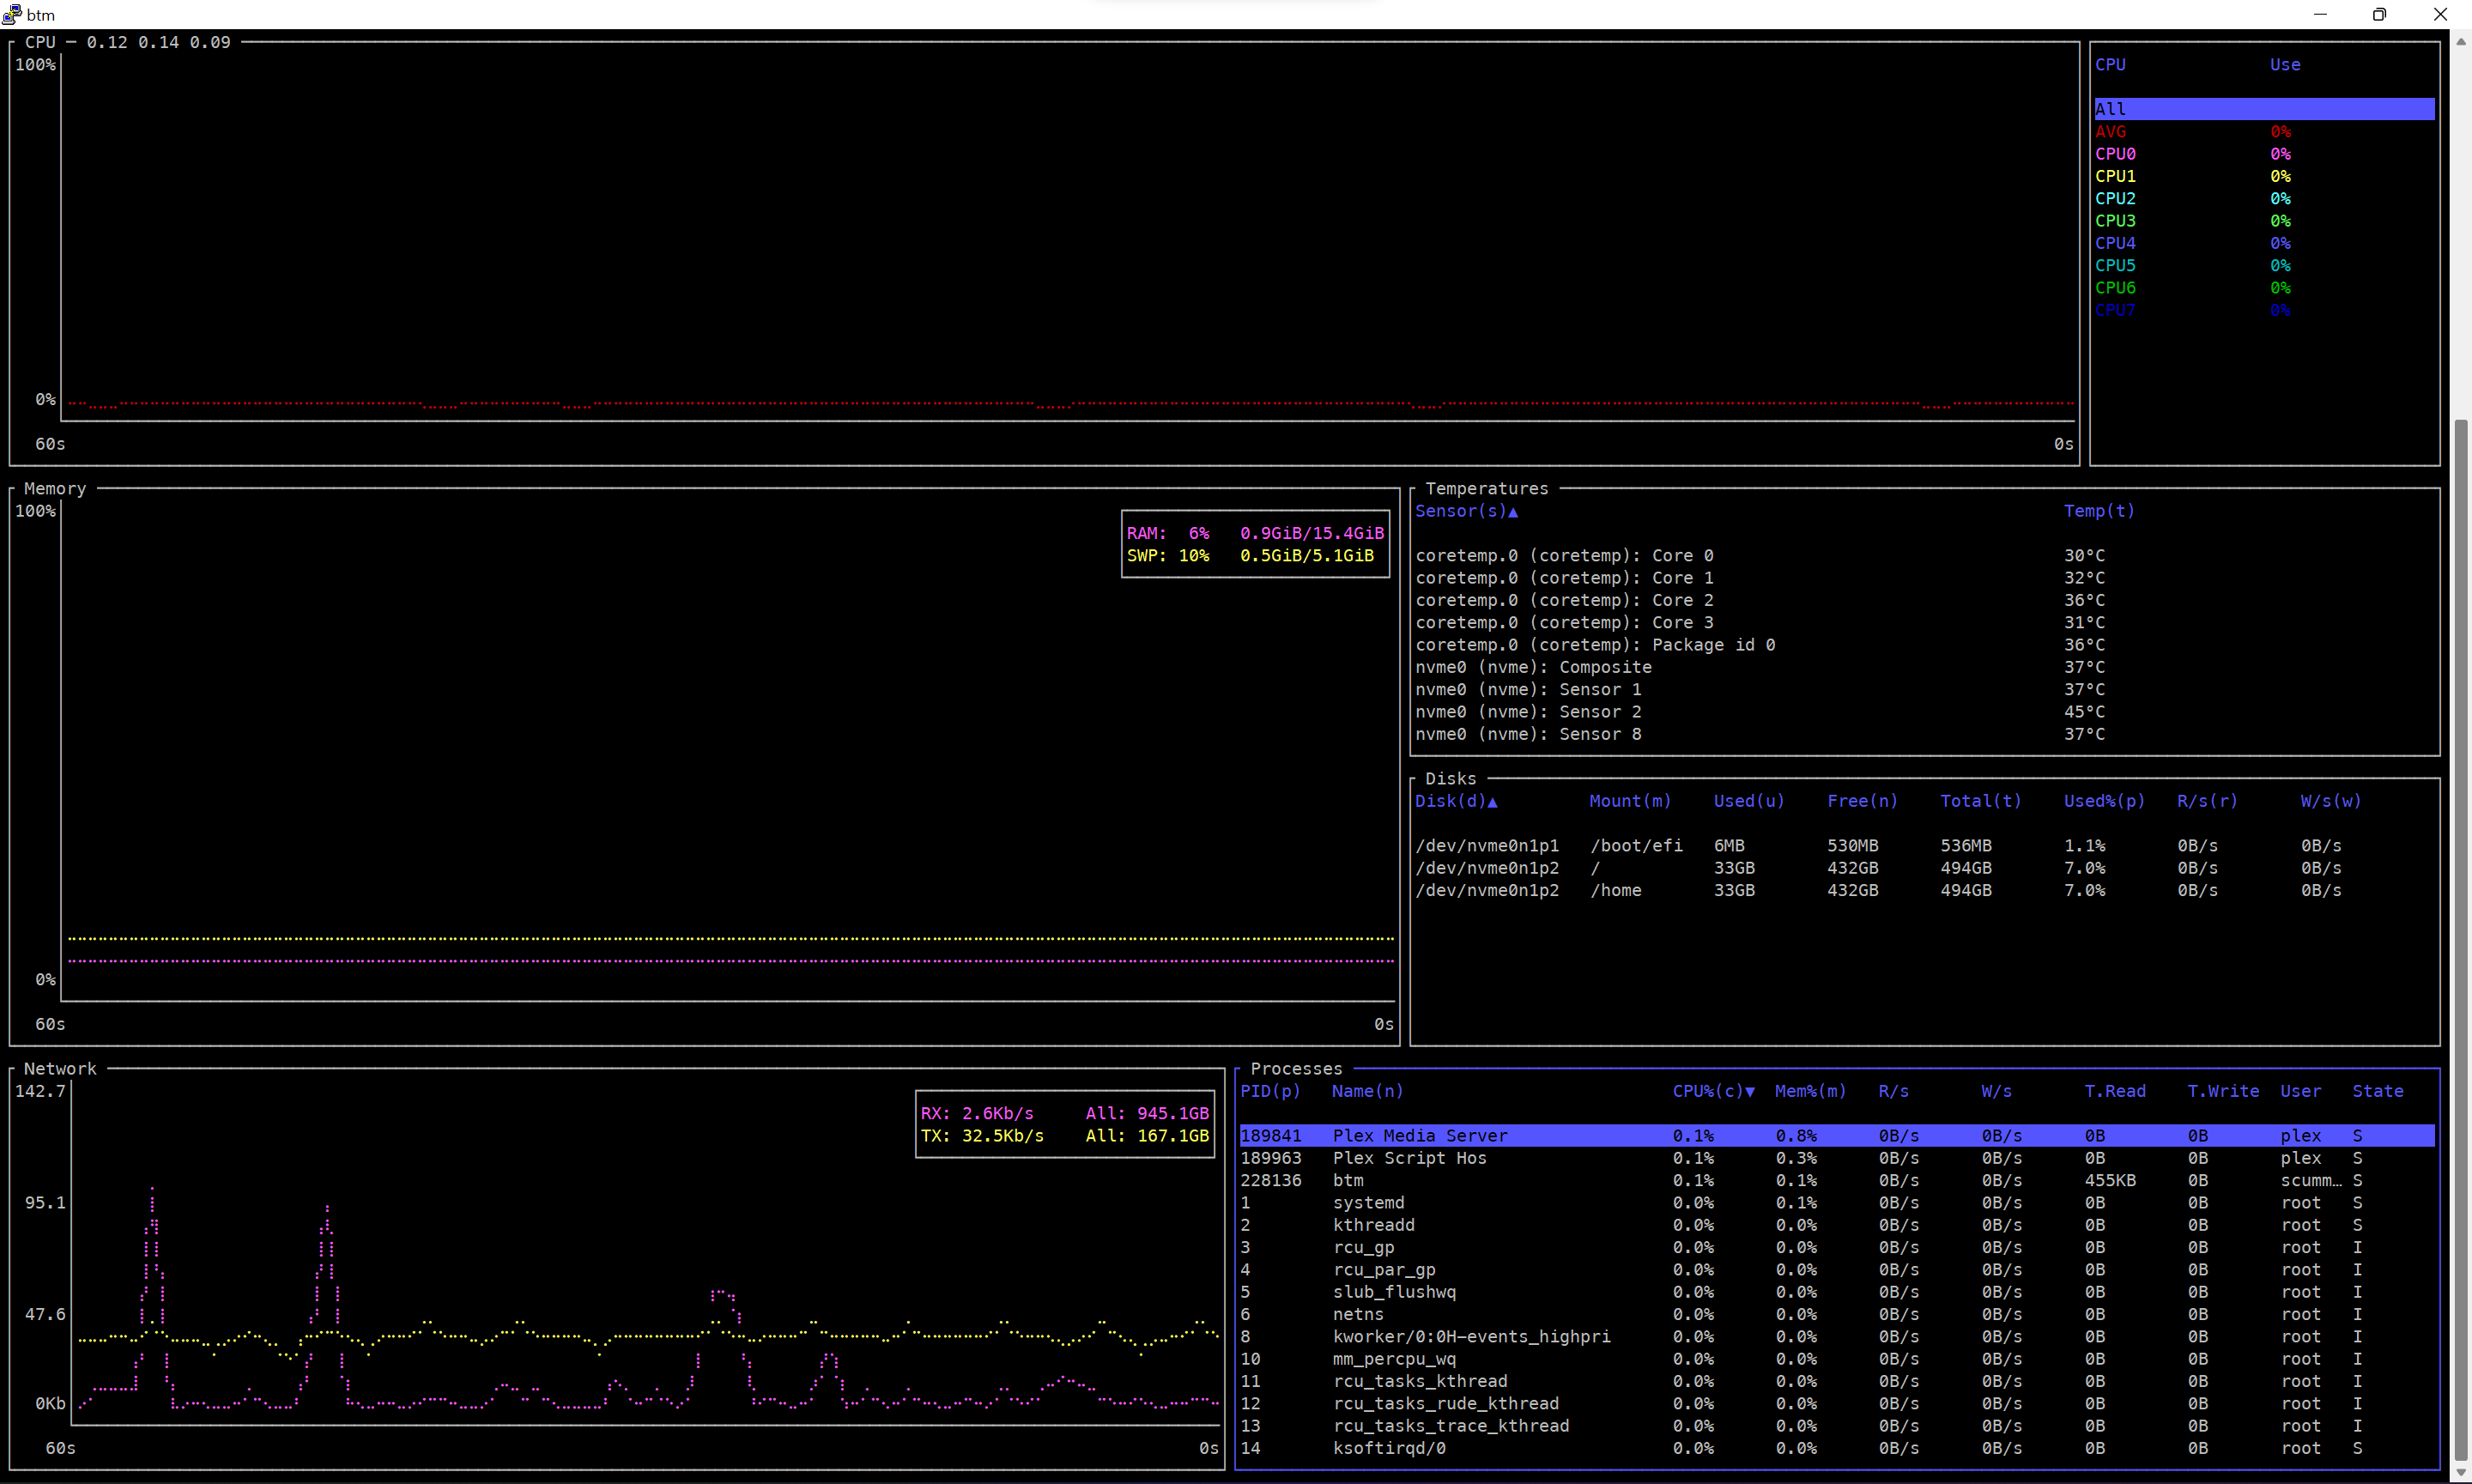Sort disks by Used(u) column header

1749,801
